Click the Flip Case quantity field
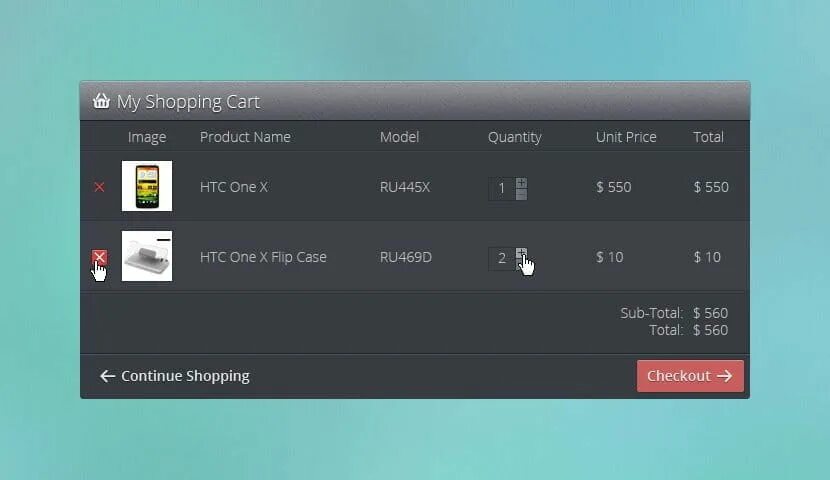Viewport: 830px width, 480px height. click(501, 258)
